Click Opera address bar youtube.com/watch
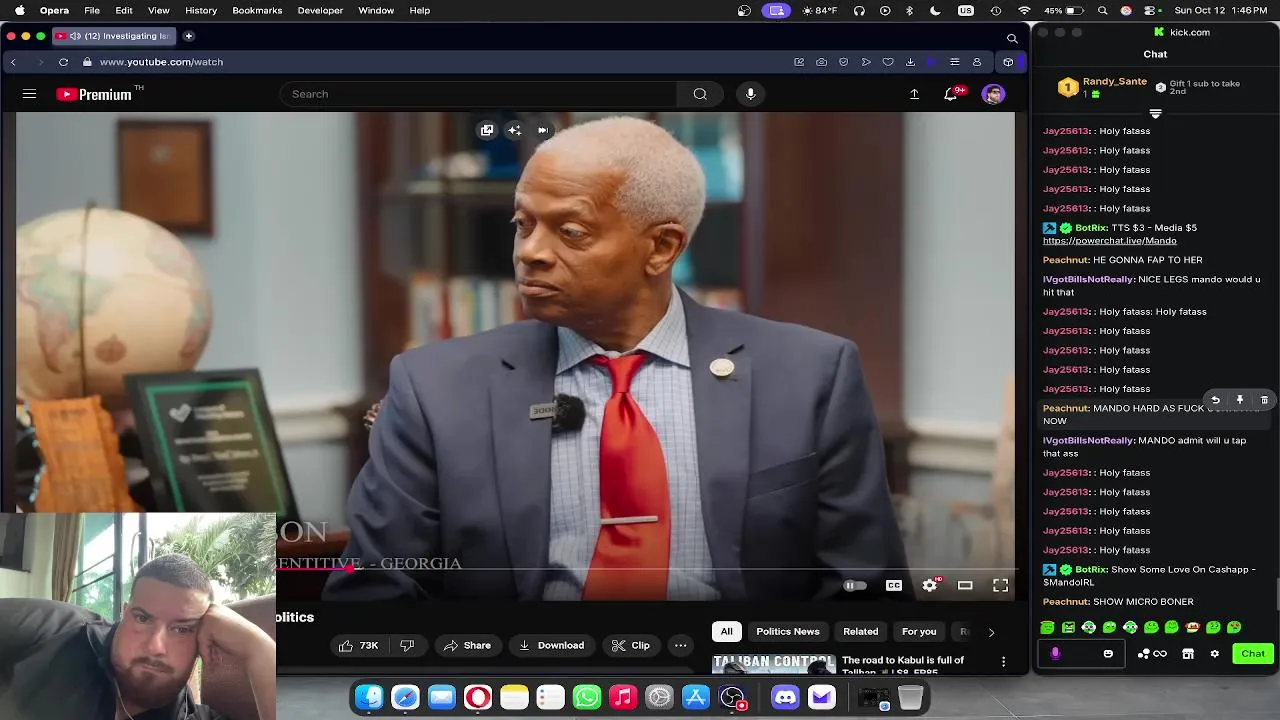The height and width of the screenshot is (720, 1280). [161, 62]
